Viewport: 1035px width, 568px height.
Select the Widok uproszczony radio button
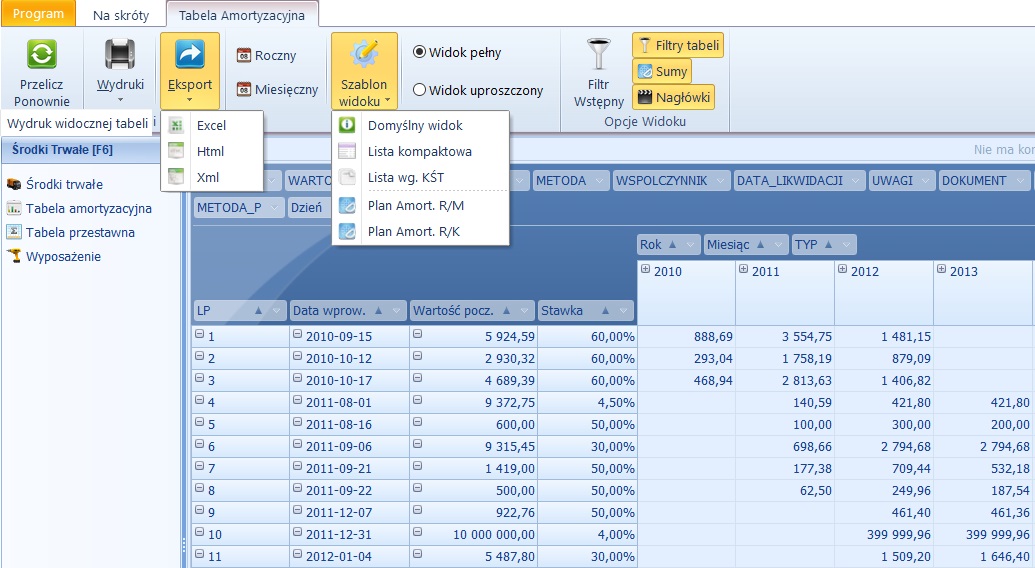(419, 90)
